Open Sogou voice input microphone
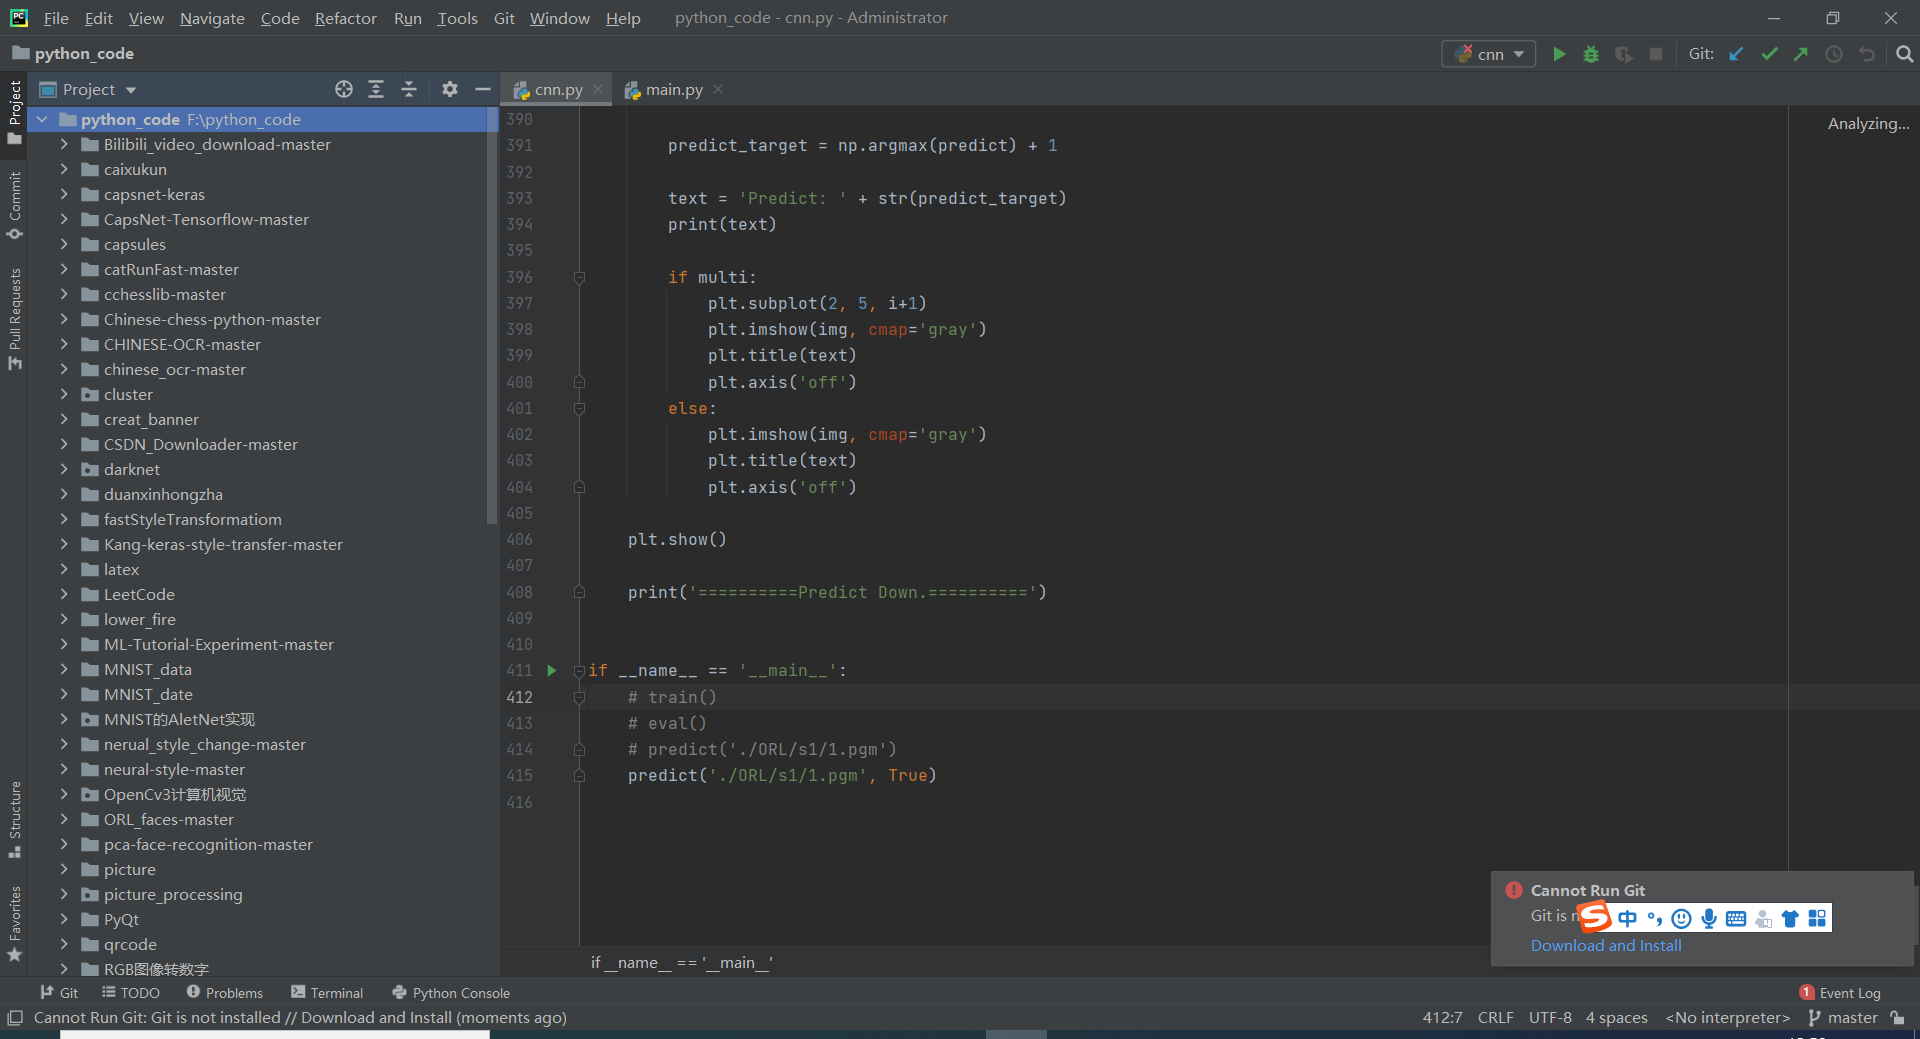The image size is (1920, 1039). (1709, 918)
